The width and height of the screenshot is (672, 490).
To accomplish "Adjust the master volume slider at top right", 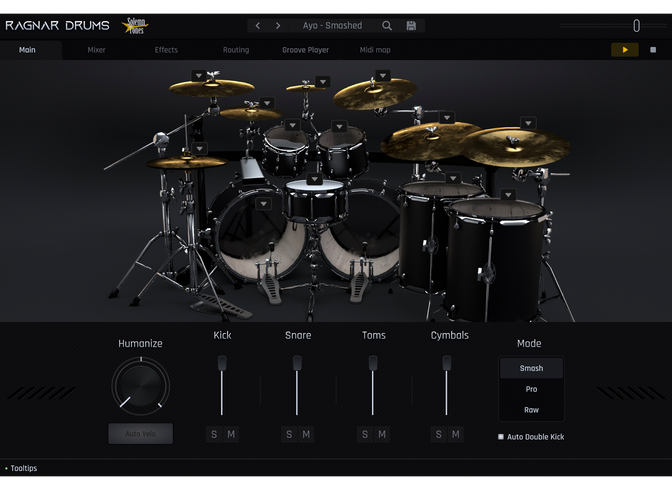I will tap(636, 26).
